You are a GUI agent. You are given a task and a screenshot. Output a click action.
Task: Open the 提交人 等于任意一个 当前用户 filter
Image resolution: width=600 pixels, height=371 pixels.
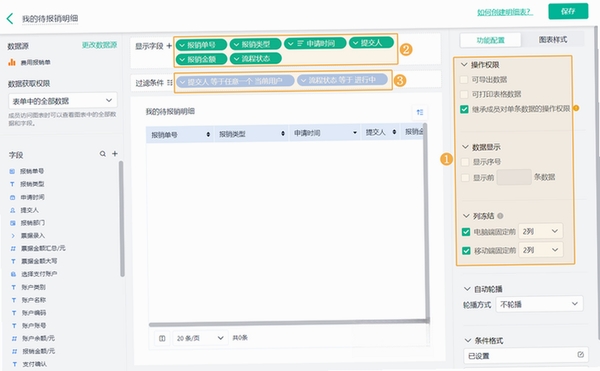(x=235, y=81)
